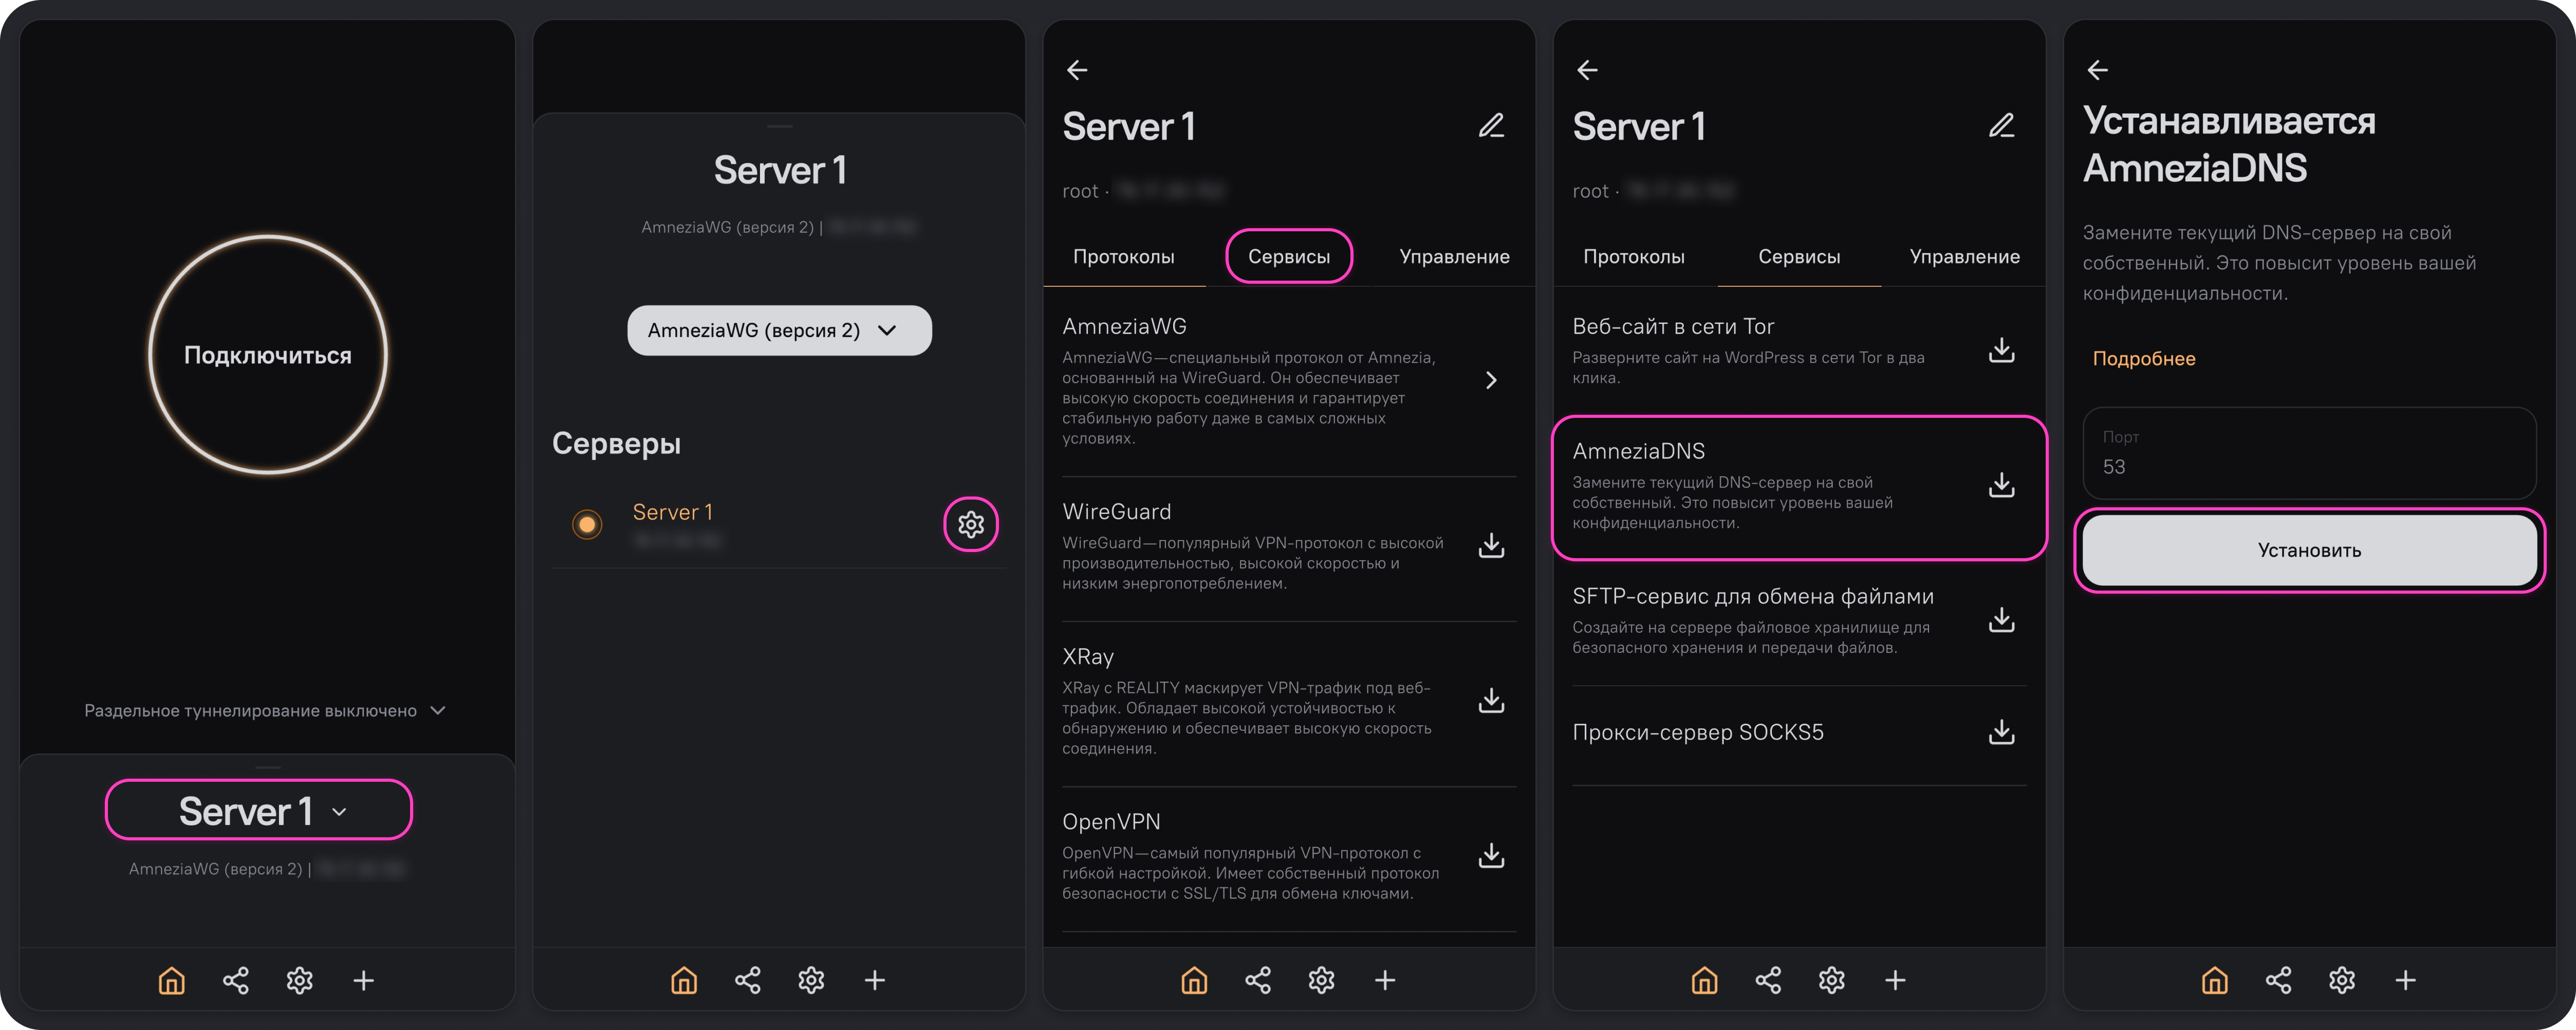This screenshot has width=2576, height=1030.
Task: Tap settings gear on AmneziaDNS install screen
Action: 2341,980
